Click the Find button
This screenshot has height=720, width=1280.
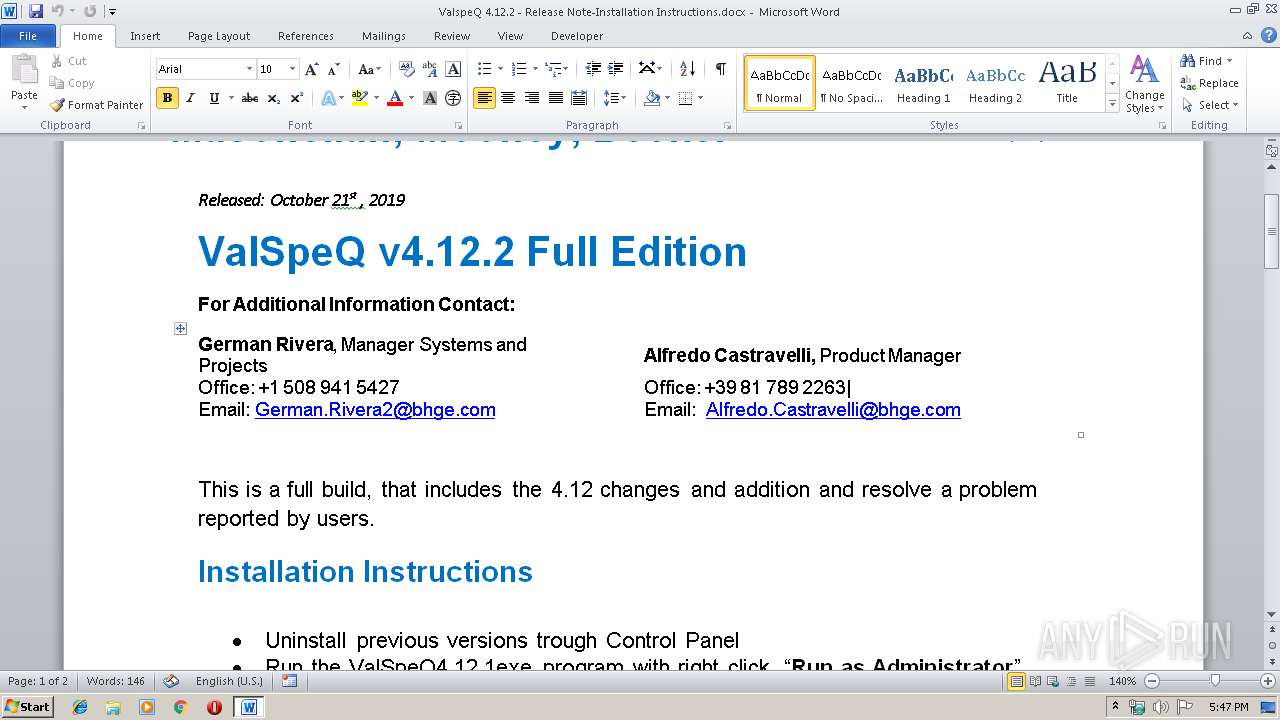1207,61
